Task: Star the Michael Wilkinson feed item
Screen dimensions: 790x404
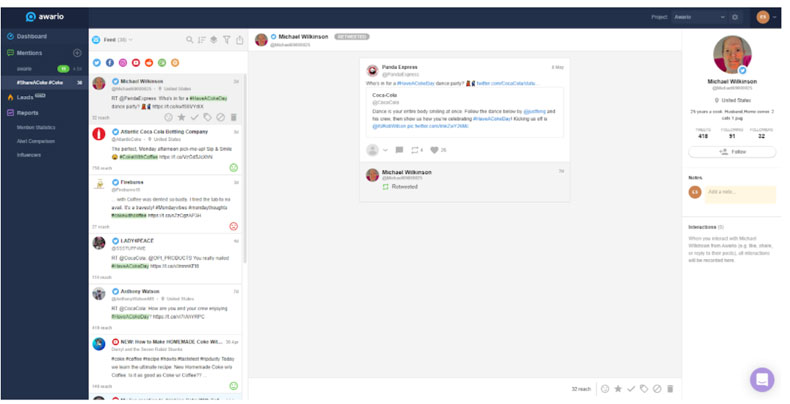Action: point(181,117)
